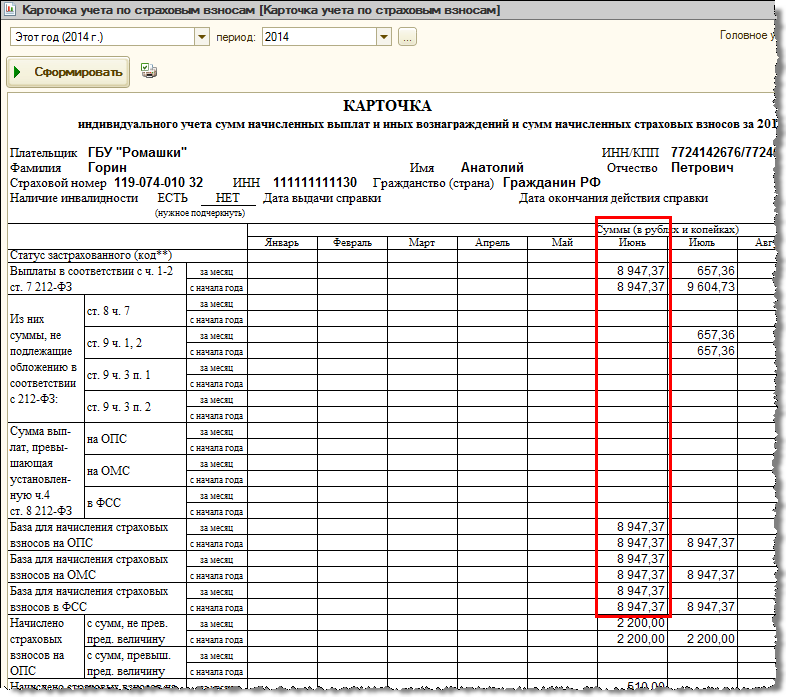Click the Сформировать button

tap(68, 72)
